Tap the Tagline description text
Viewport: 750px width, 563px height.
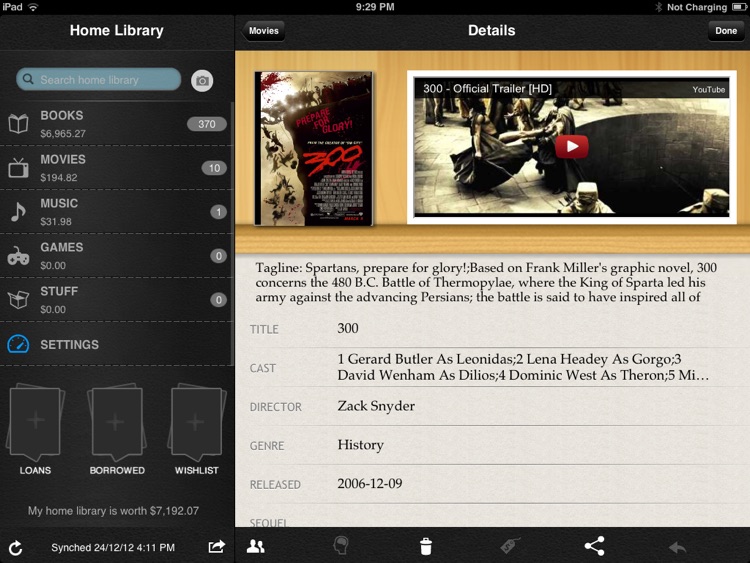486,282
